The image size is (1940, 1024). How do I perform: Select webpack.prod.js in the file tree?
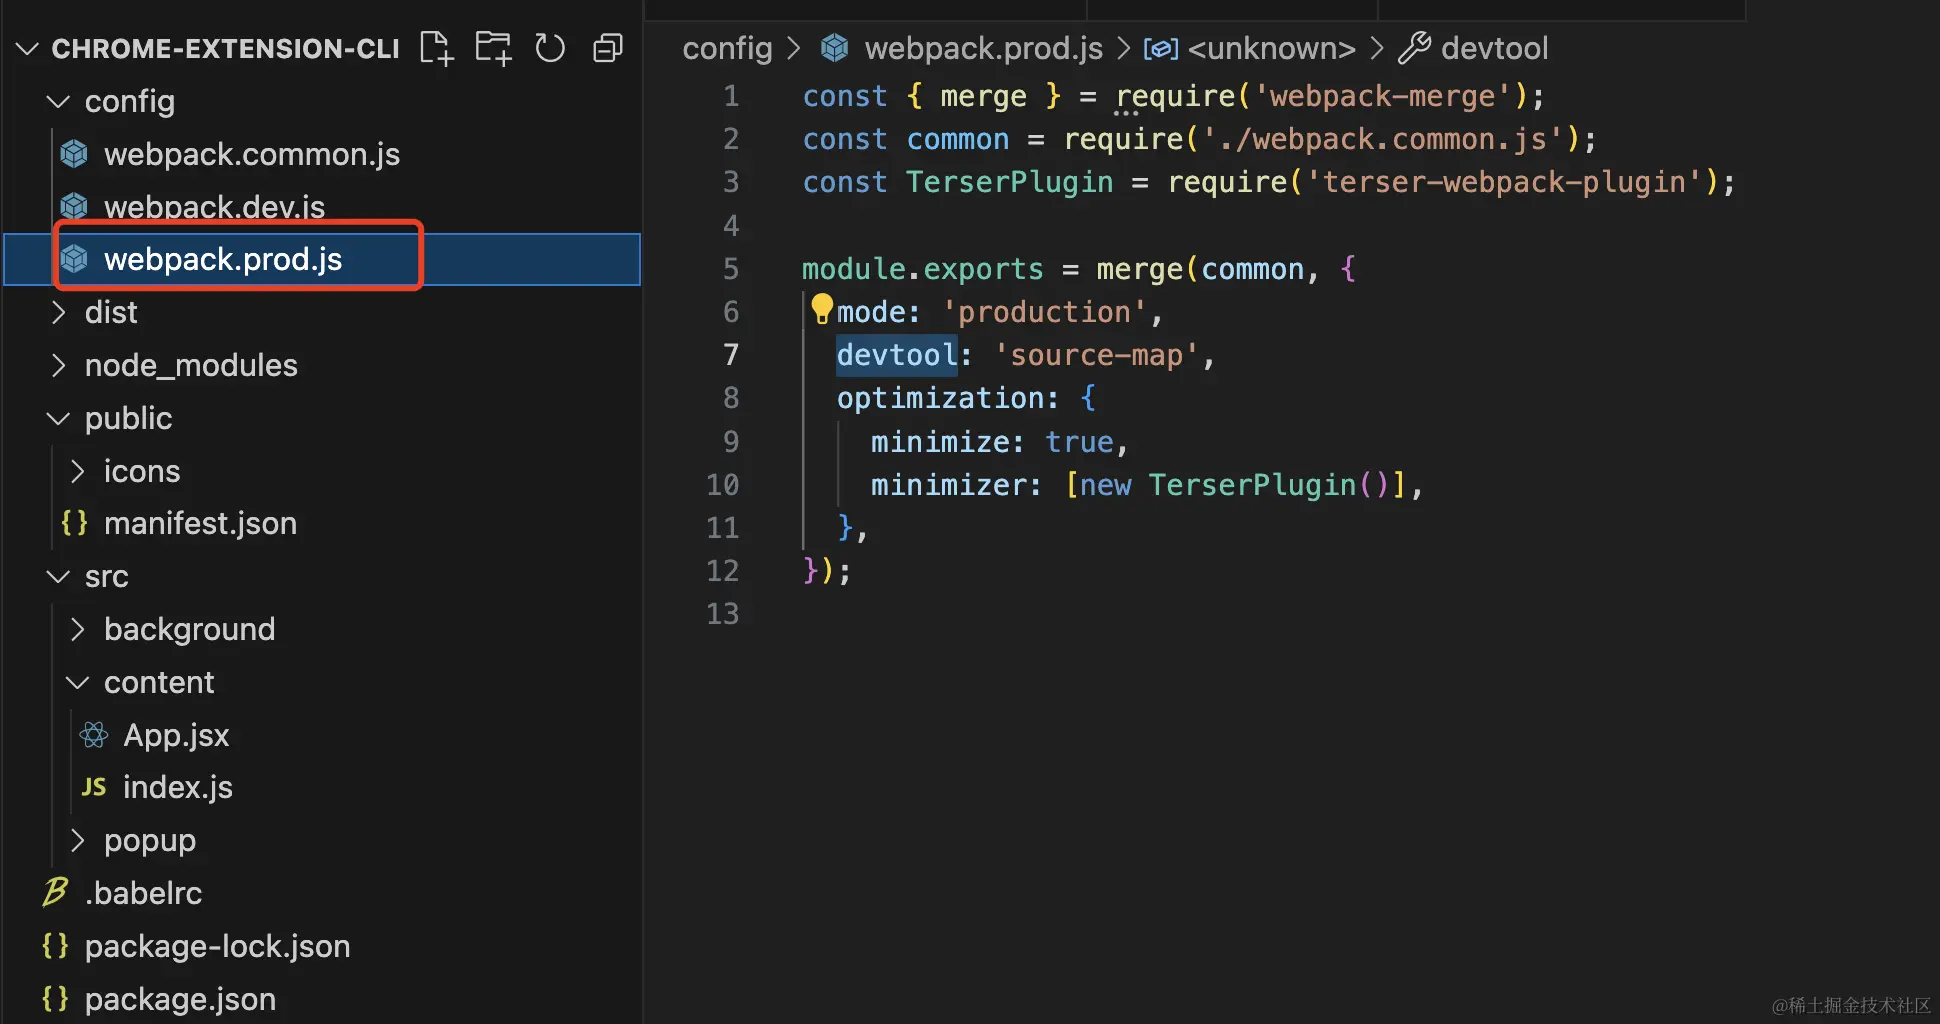[x=223, y=259]
